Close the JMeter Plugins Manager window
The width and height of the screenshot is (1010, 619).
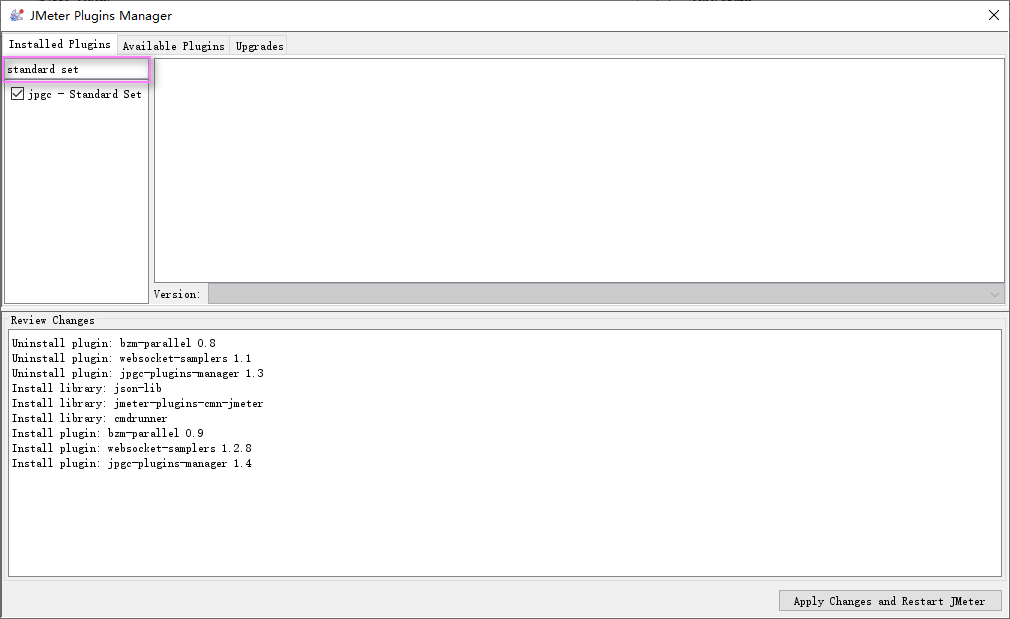coord(993,15)
